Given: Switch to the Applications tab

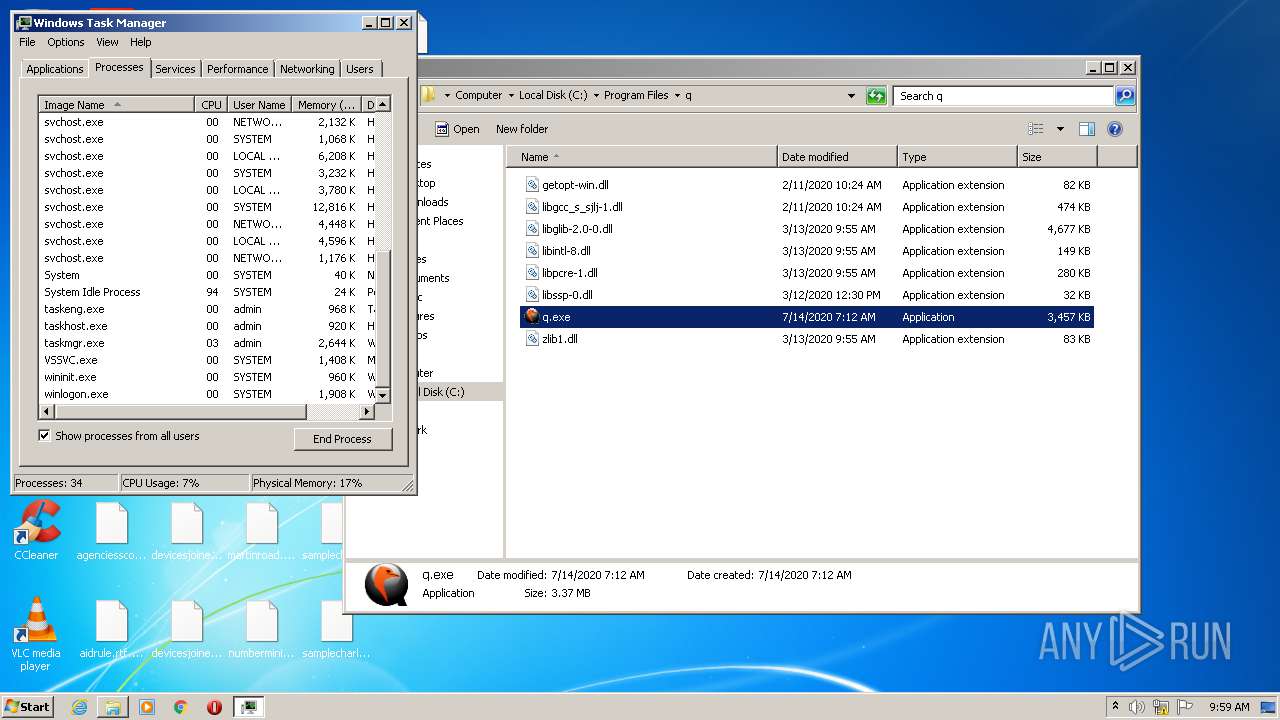Looking at the screenshot, I should pyautogui.click(x=54, y=69).
